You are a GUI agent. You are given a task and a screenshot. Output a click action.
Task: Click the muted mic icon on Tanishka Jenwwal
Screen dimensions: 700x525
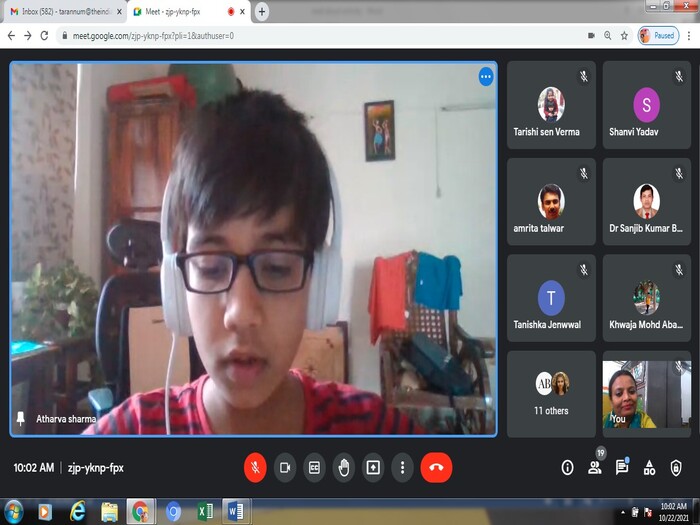pos(583,270)
